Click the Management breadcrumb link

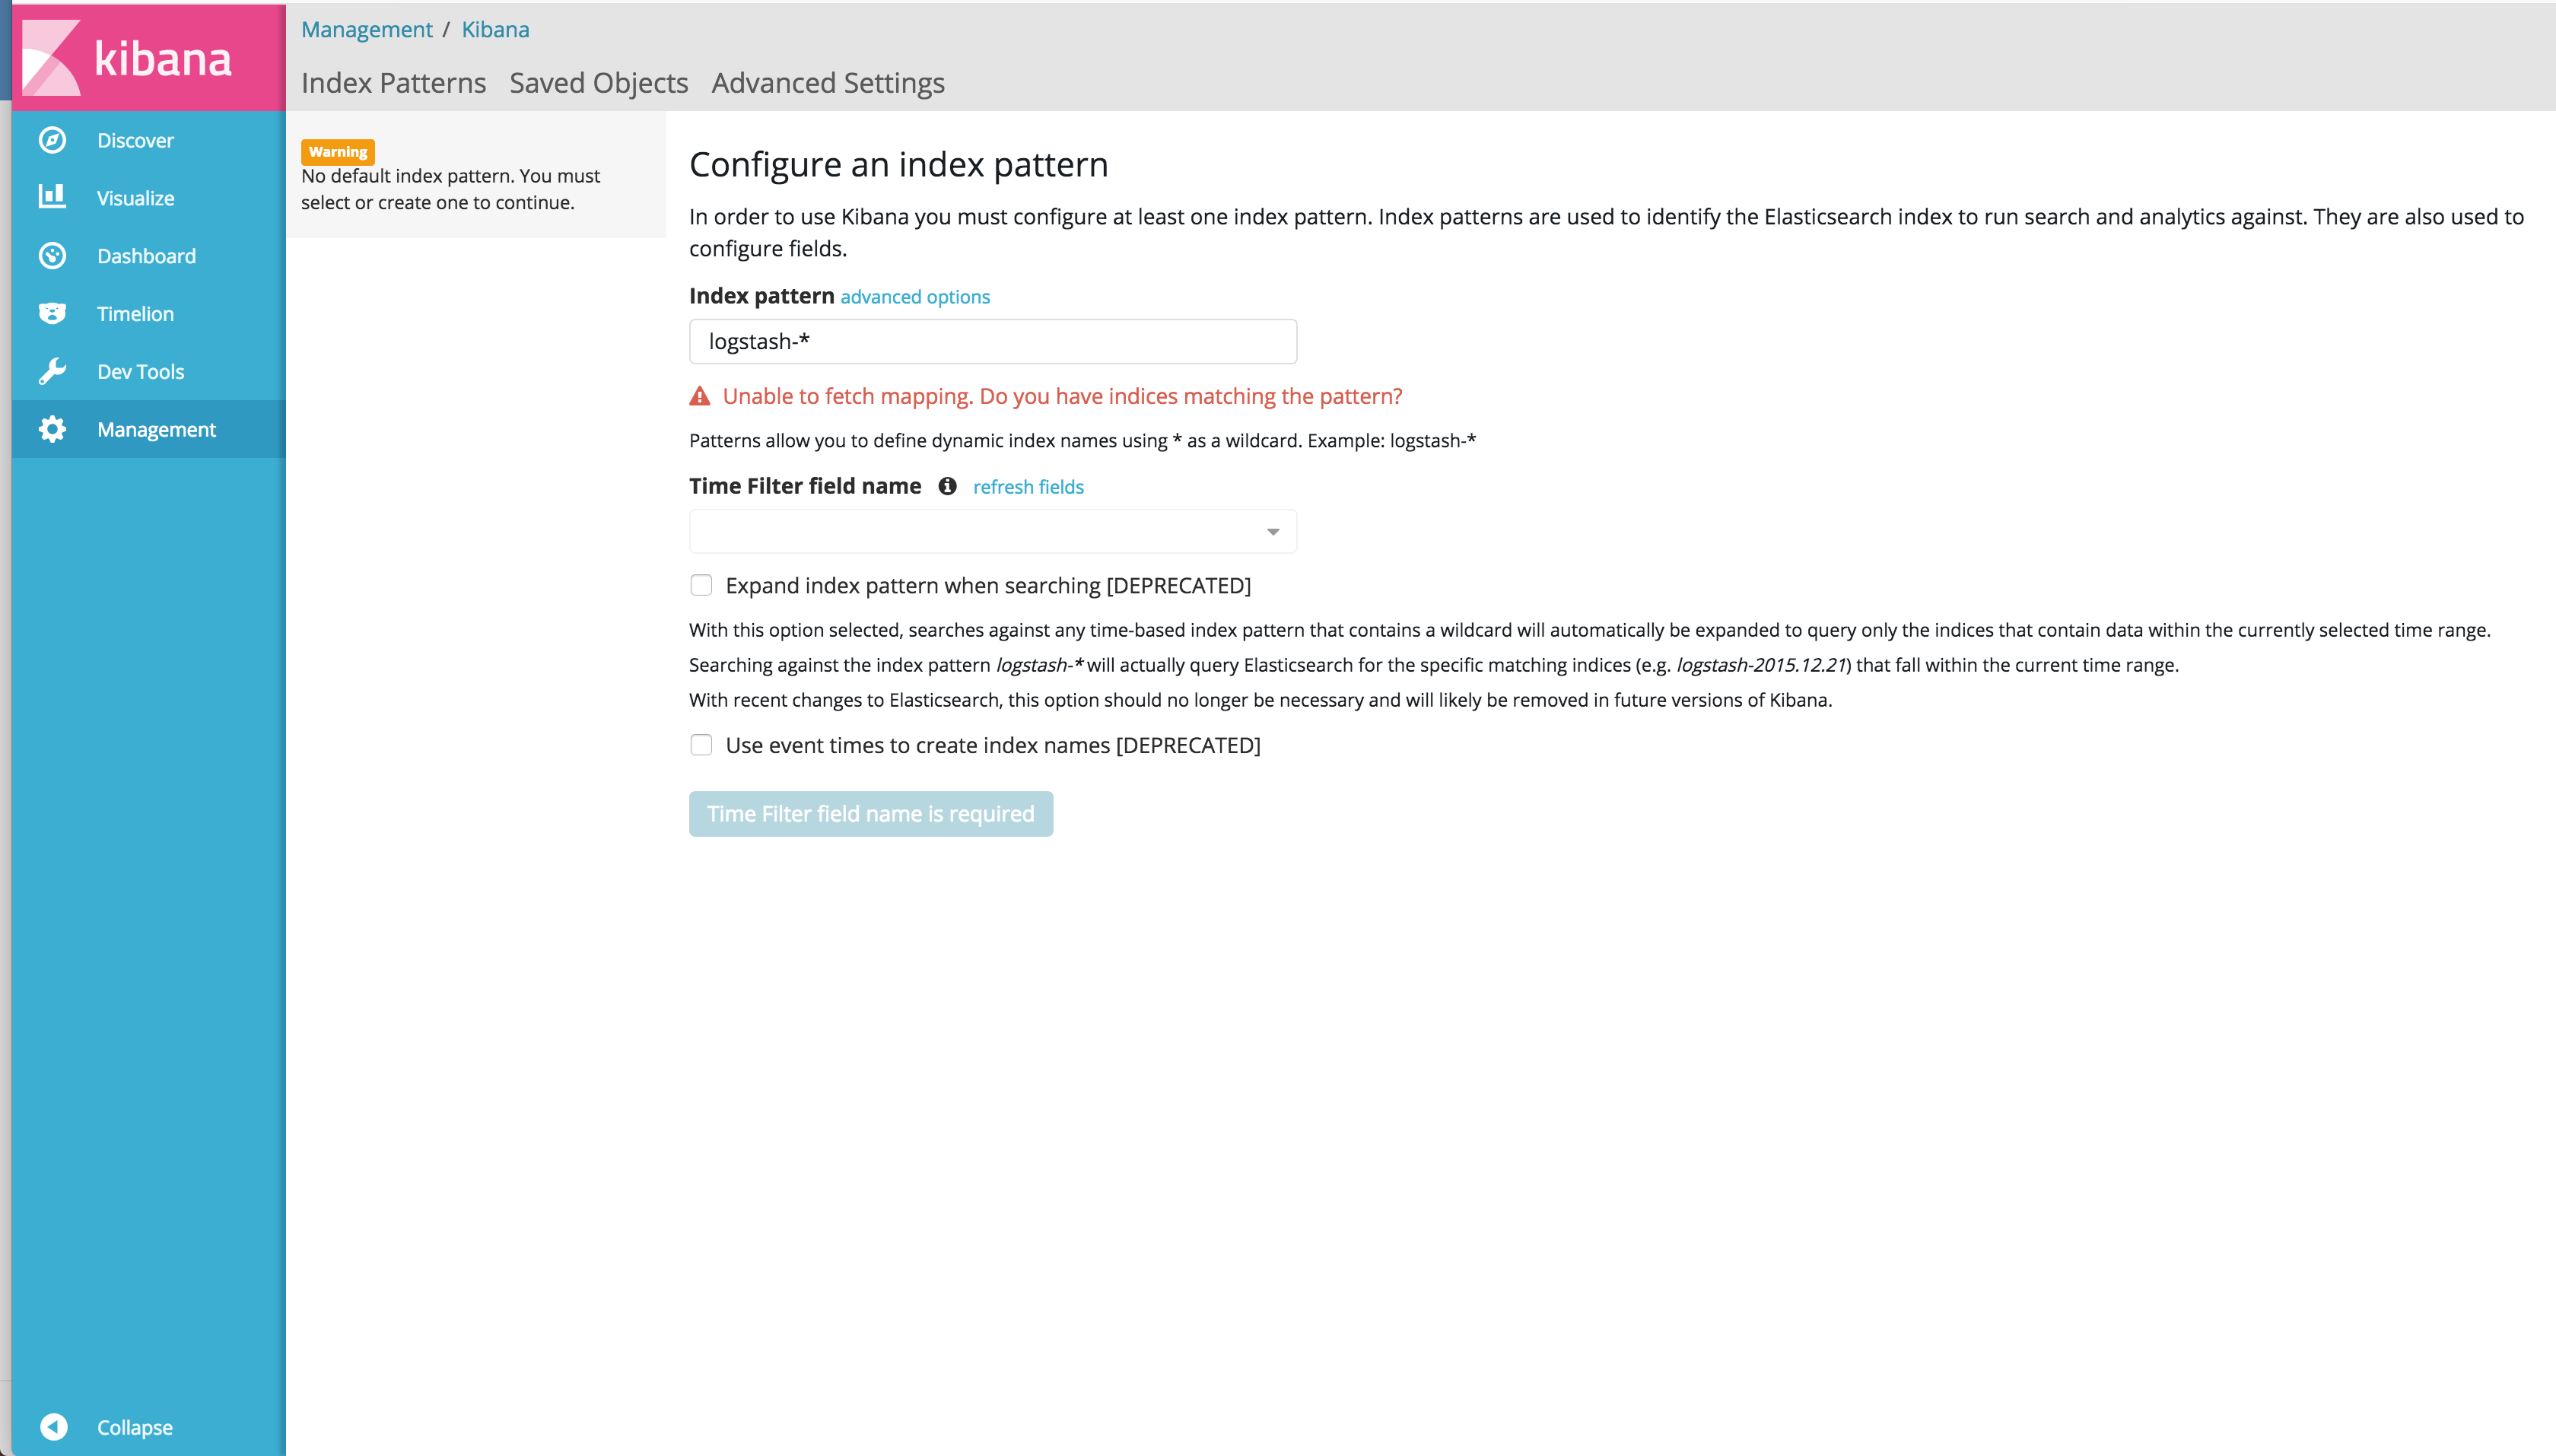click(x=366, y=29)
